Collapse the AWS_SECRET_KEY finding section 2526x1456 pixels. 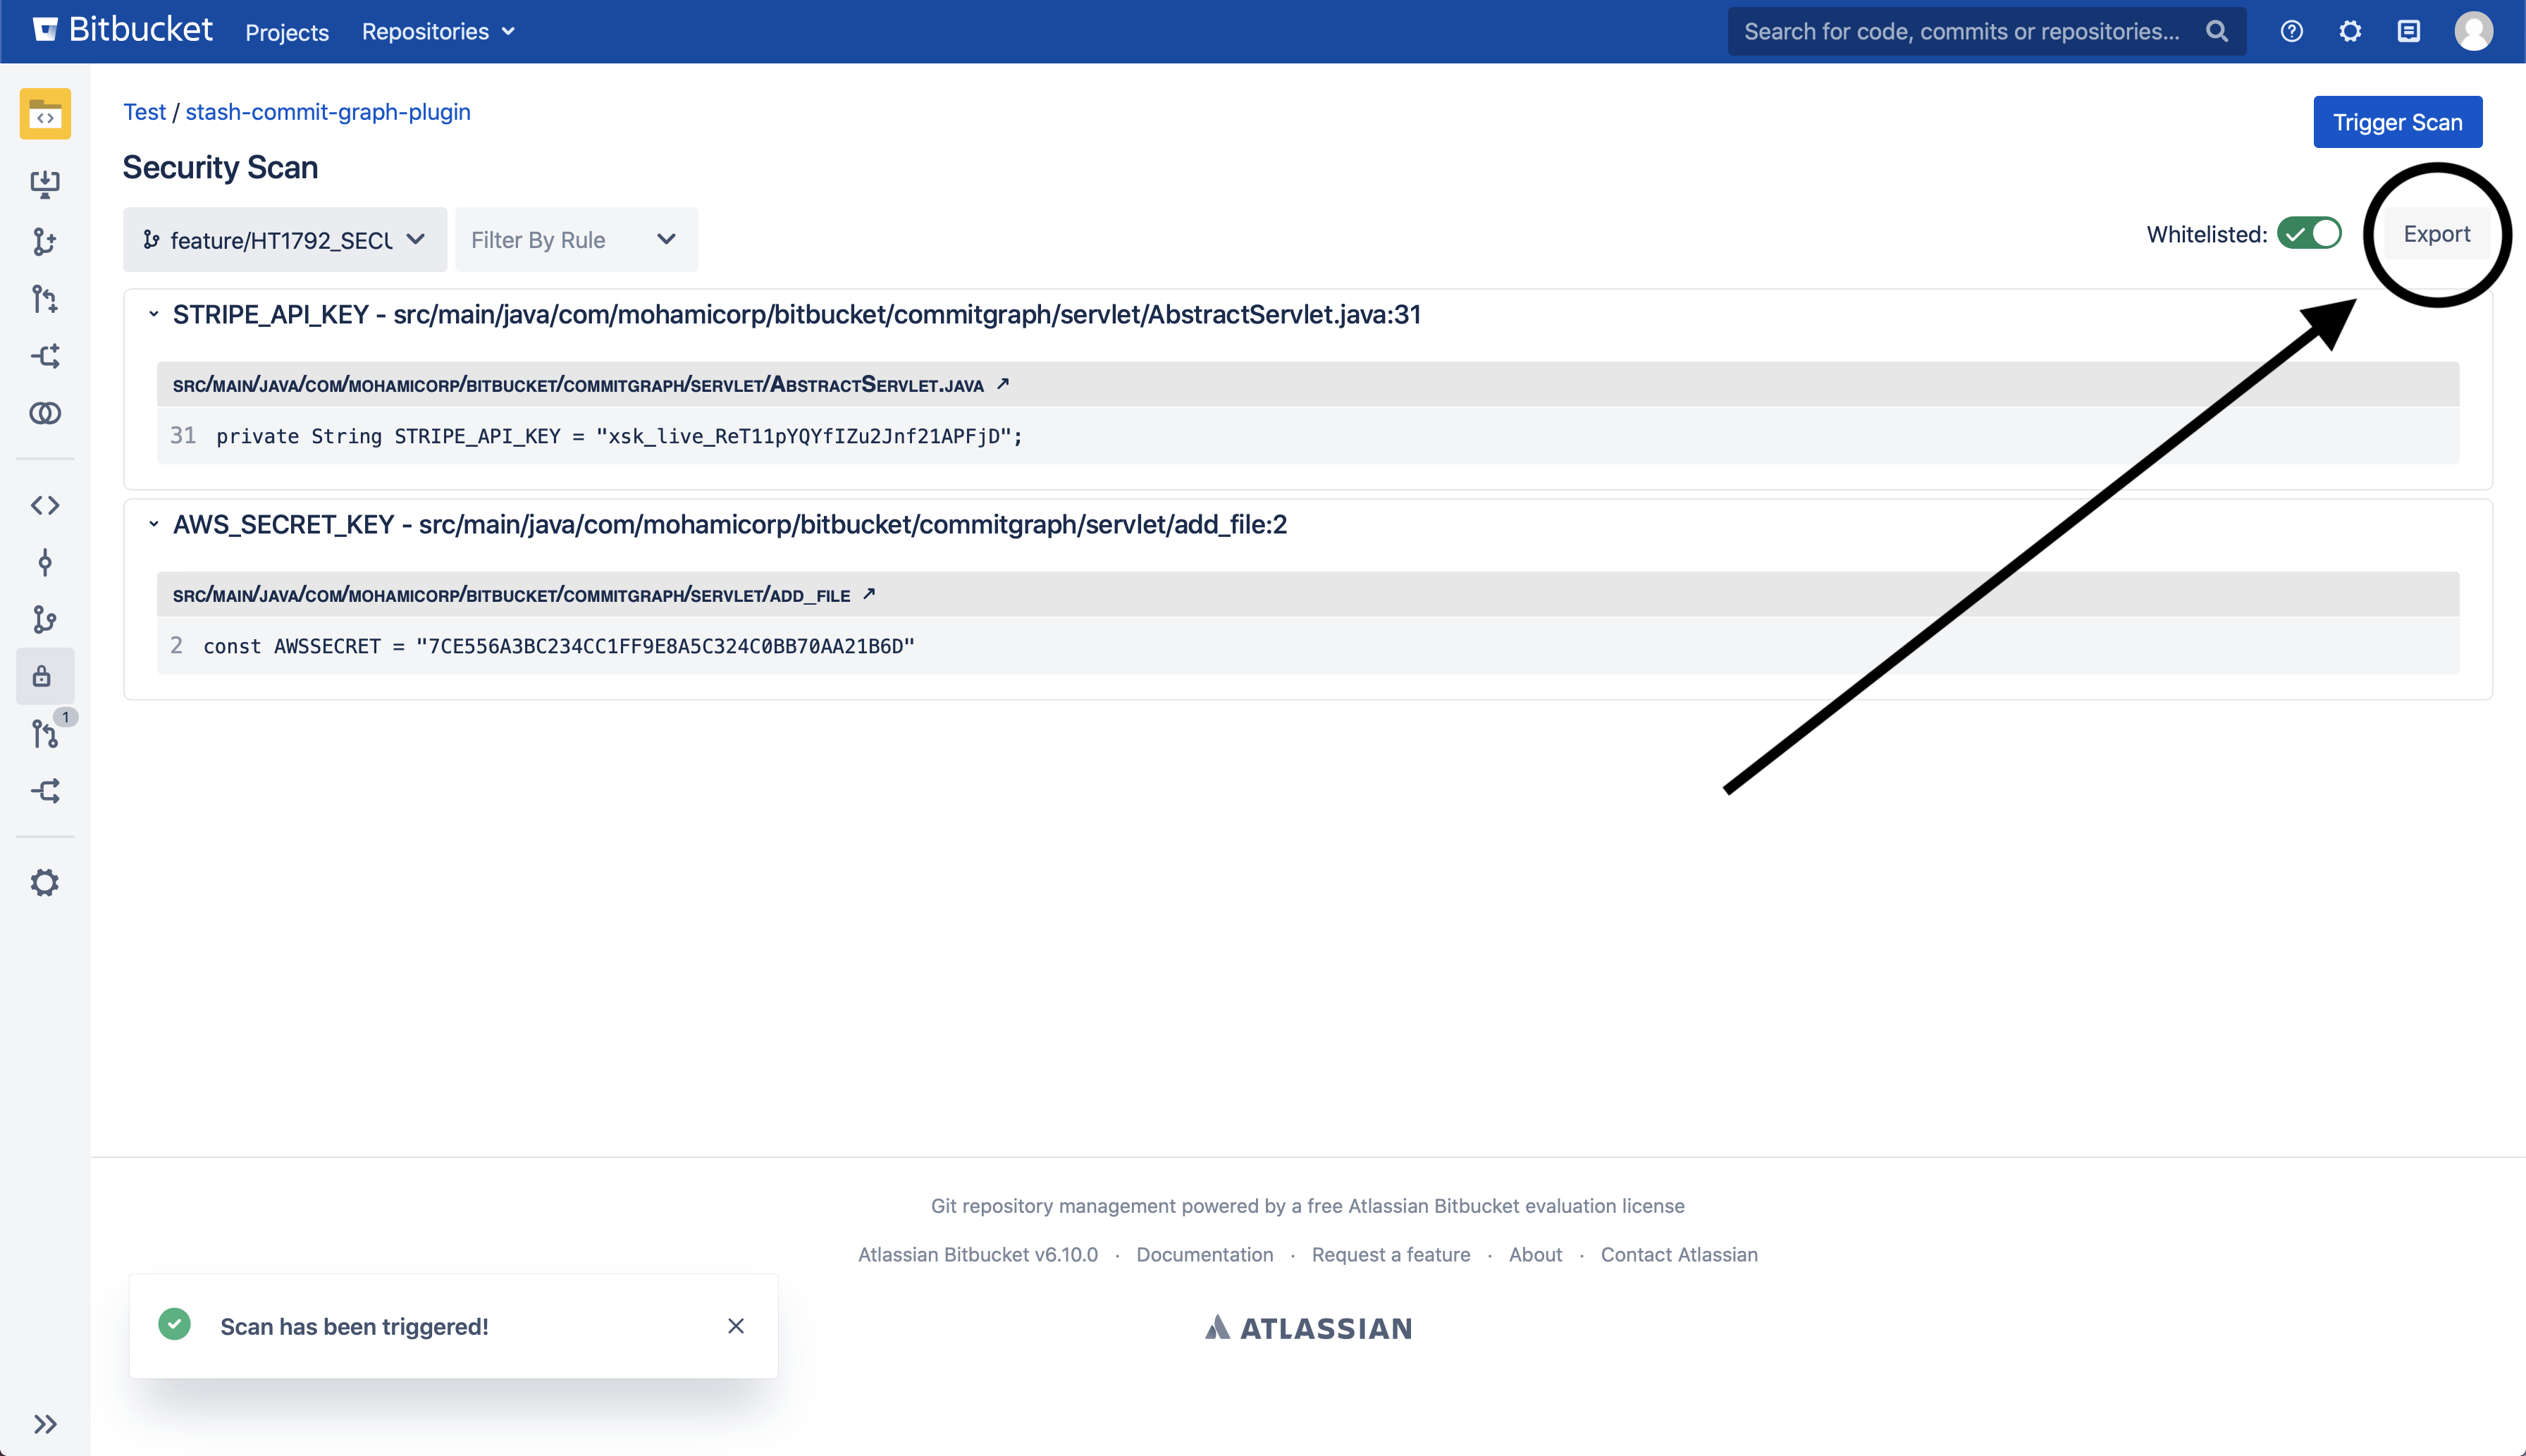(x=153, y=524)
